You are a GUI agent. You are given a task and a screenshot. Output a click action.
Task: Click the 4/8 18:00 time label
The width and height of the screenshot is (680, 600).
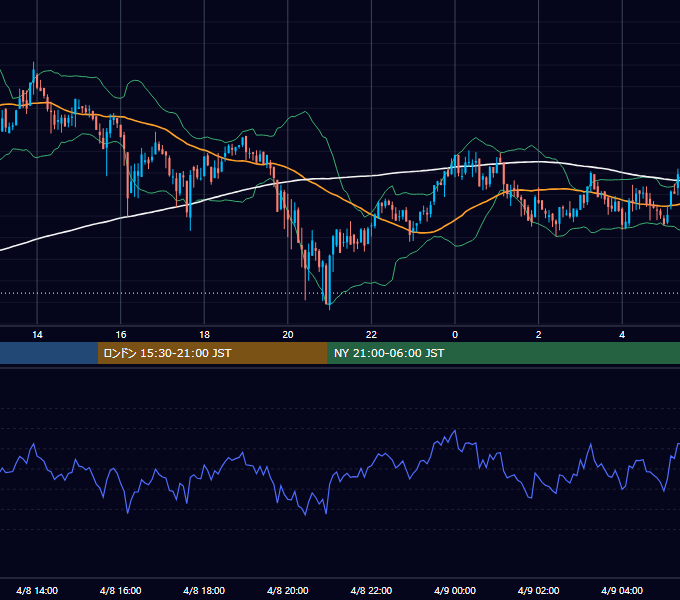(204, 591)
